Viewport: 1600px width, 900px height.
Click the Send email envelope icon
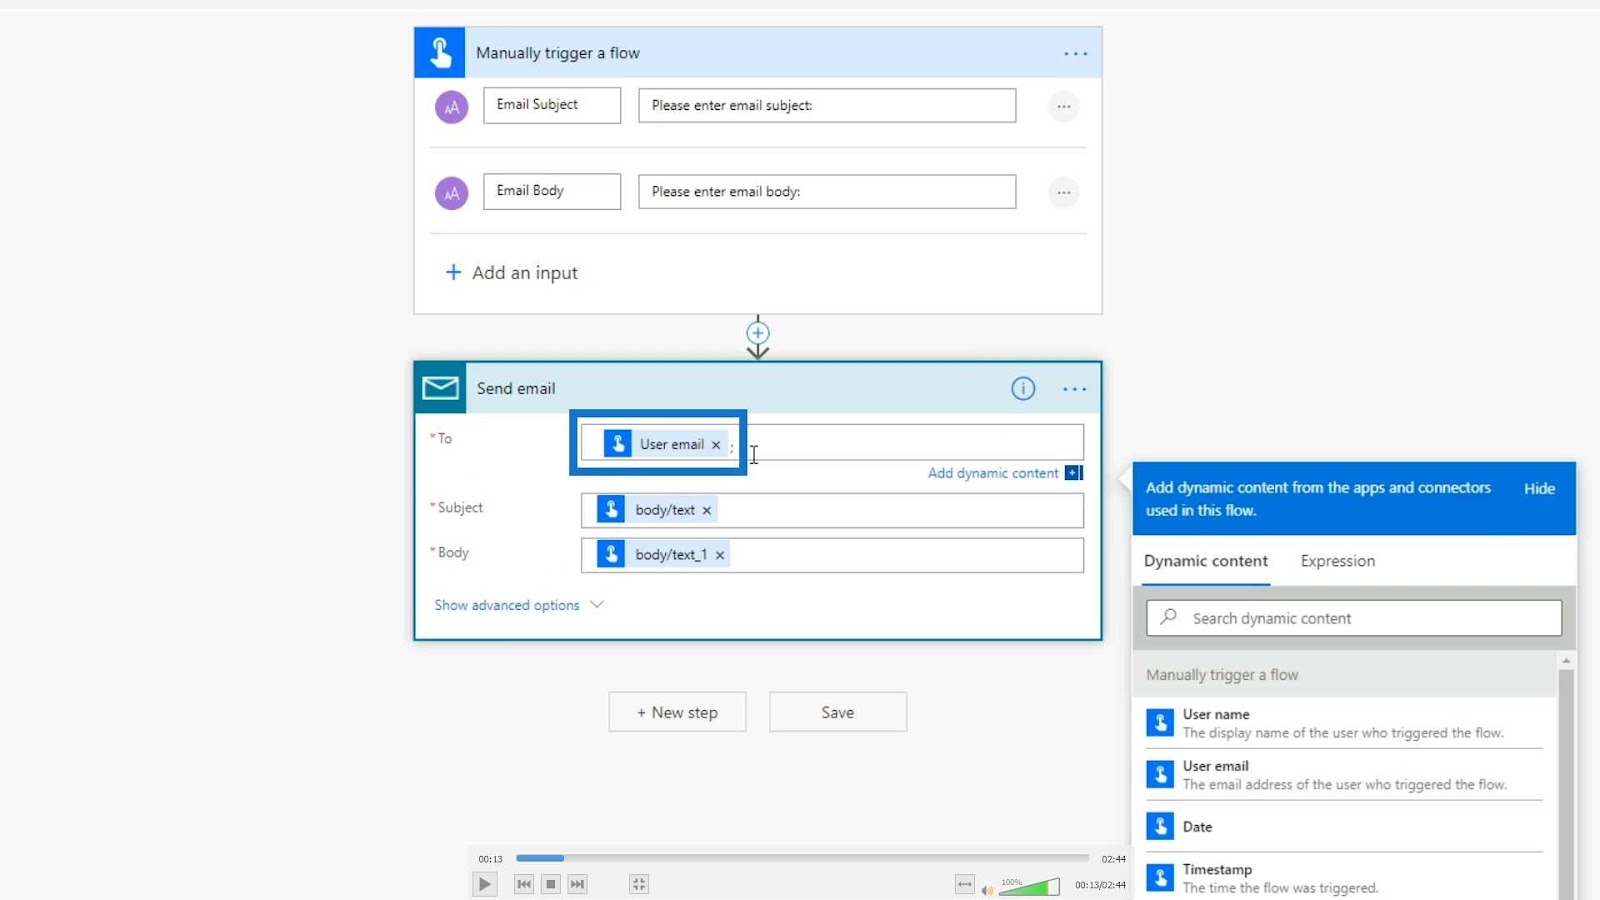[440, 388]
